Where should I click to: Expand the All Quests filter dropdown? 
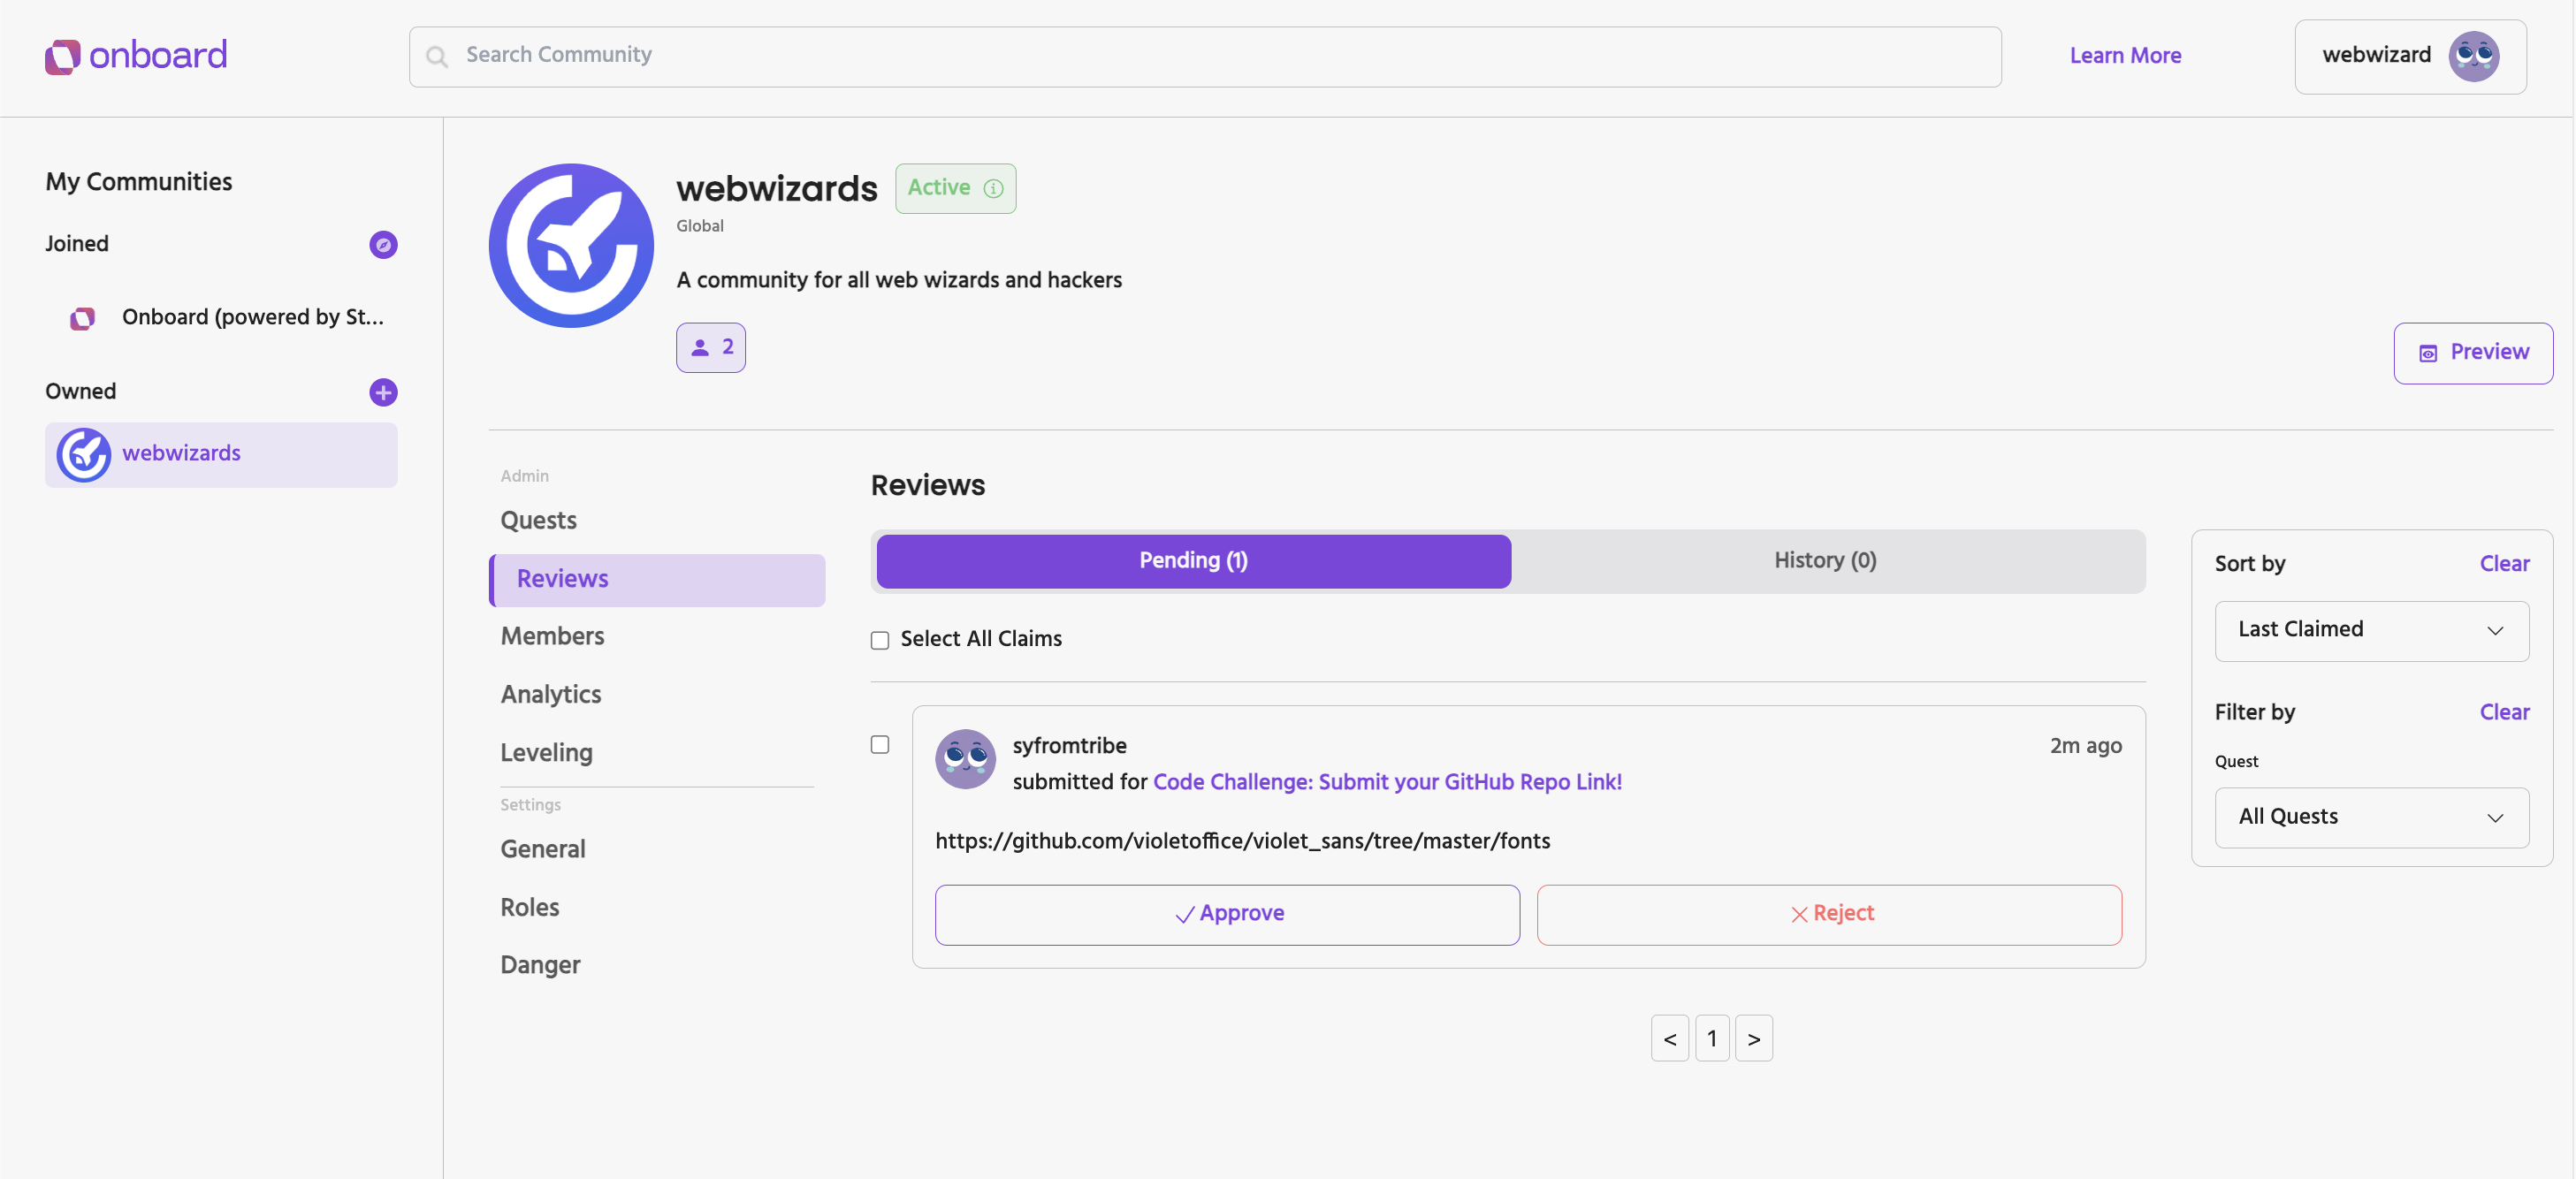(2371, 817)
